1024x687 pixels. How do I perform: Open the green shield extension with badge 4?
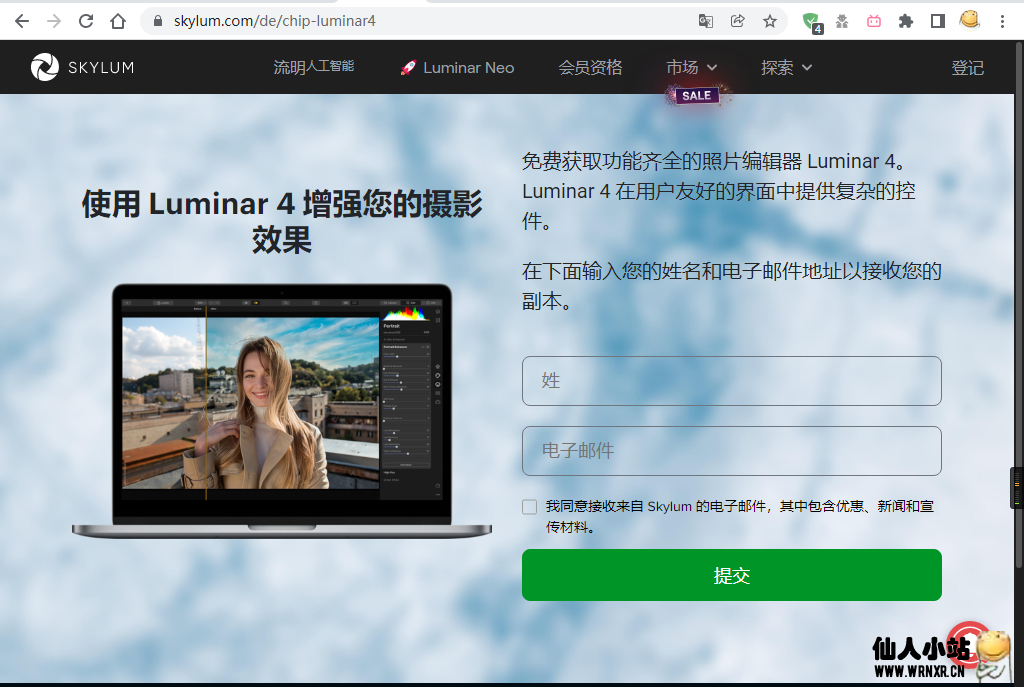click(812, 22)
